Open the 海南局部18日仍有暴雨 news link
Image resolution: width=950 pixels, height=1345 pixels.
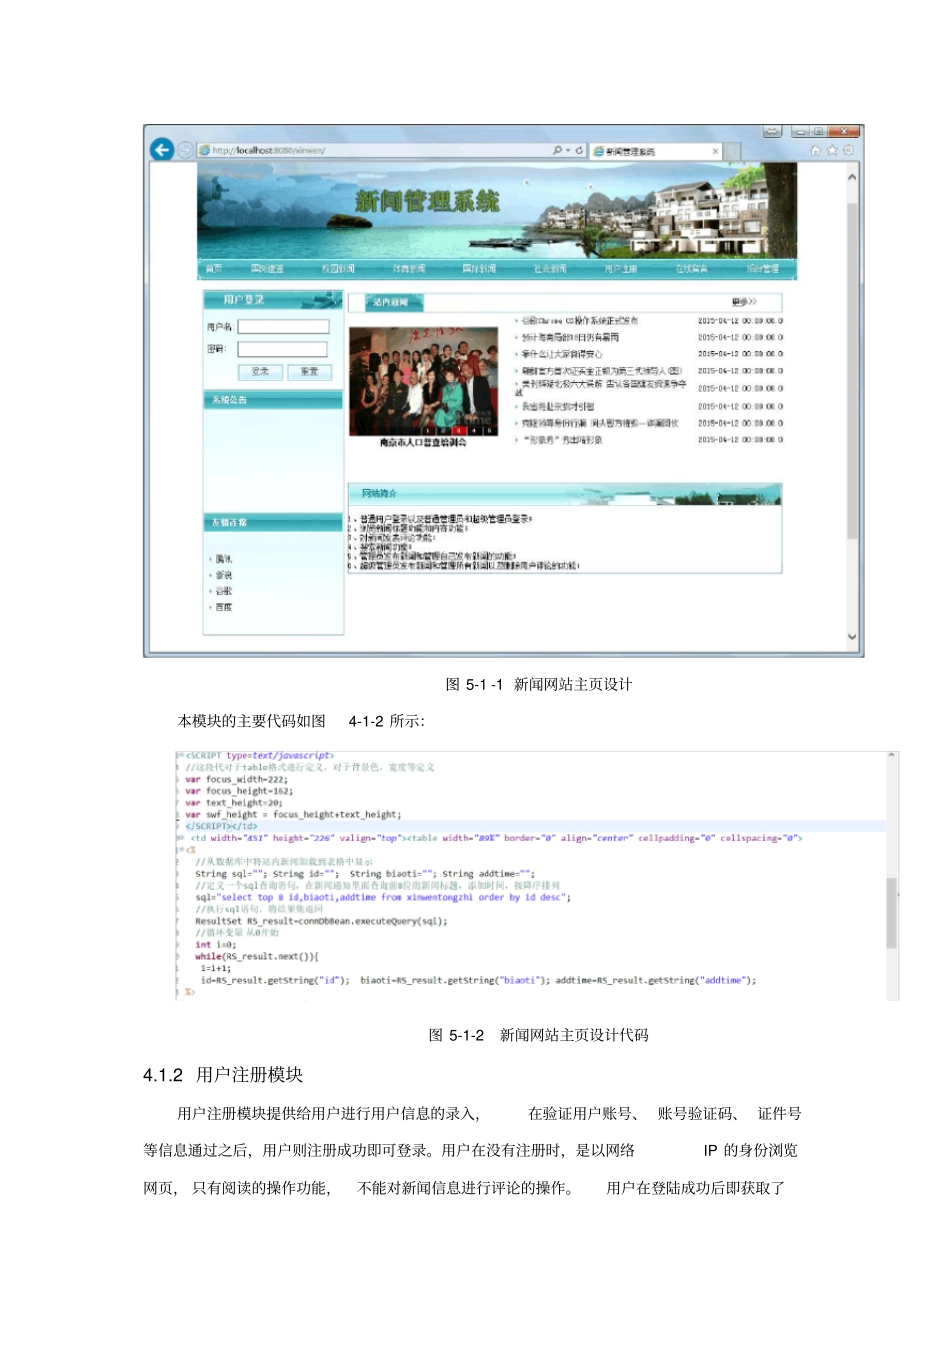pyautogui.click(x=570, y=338)
